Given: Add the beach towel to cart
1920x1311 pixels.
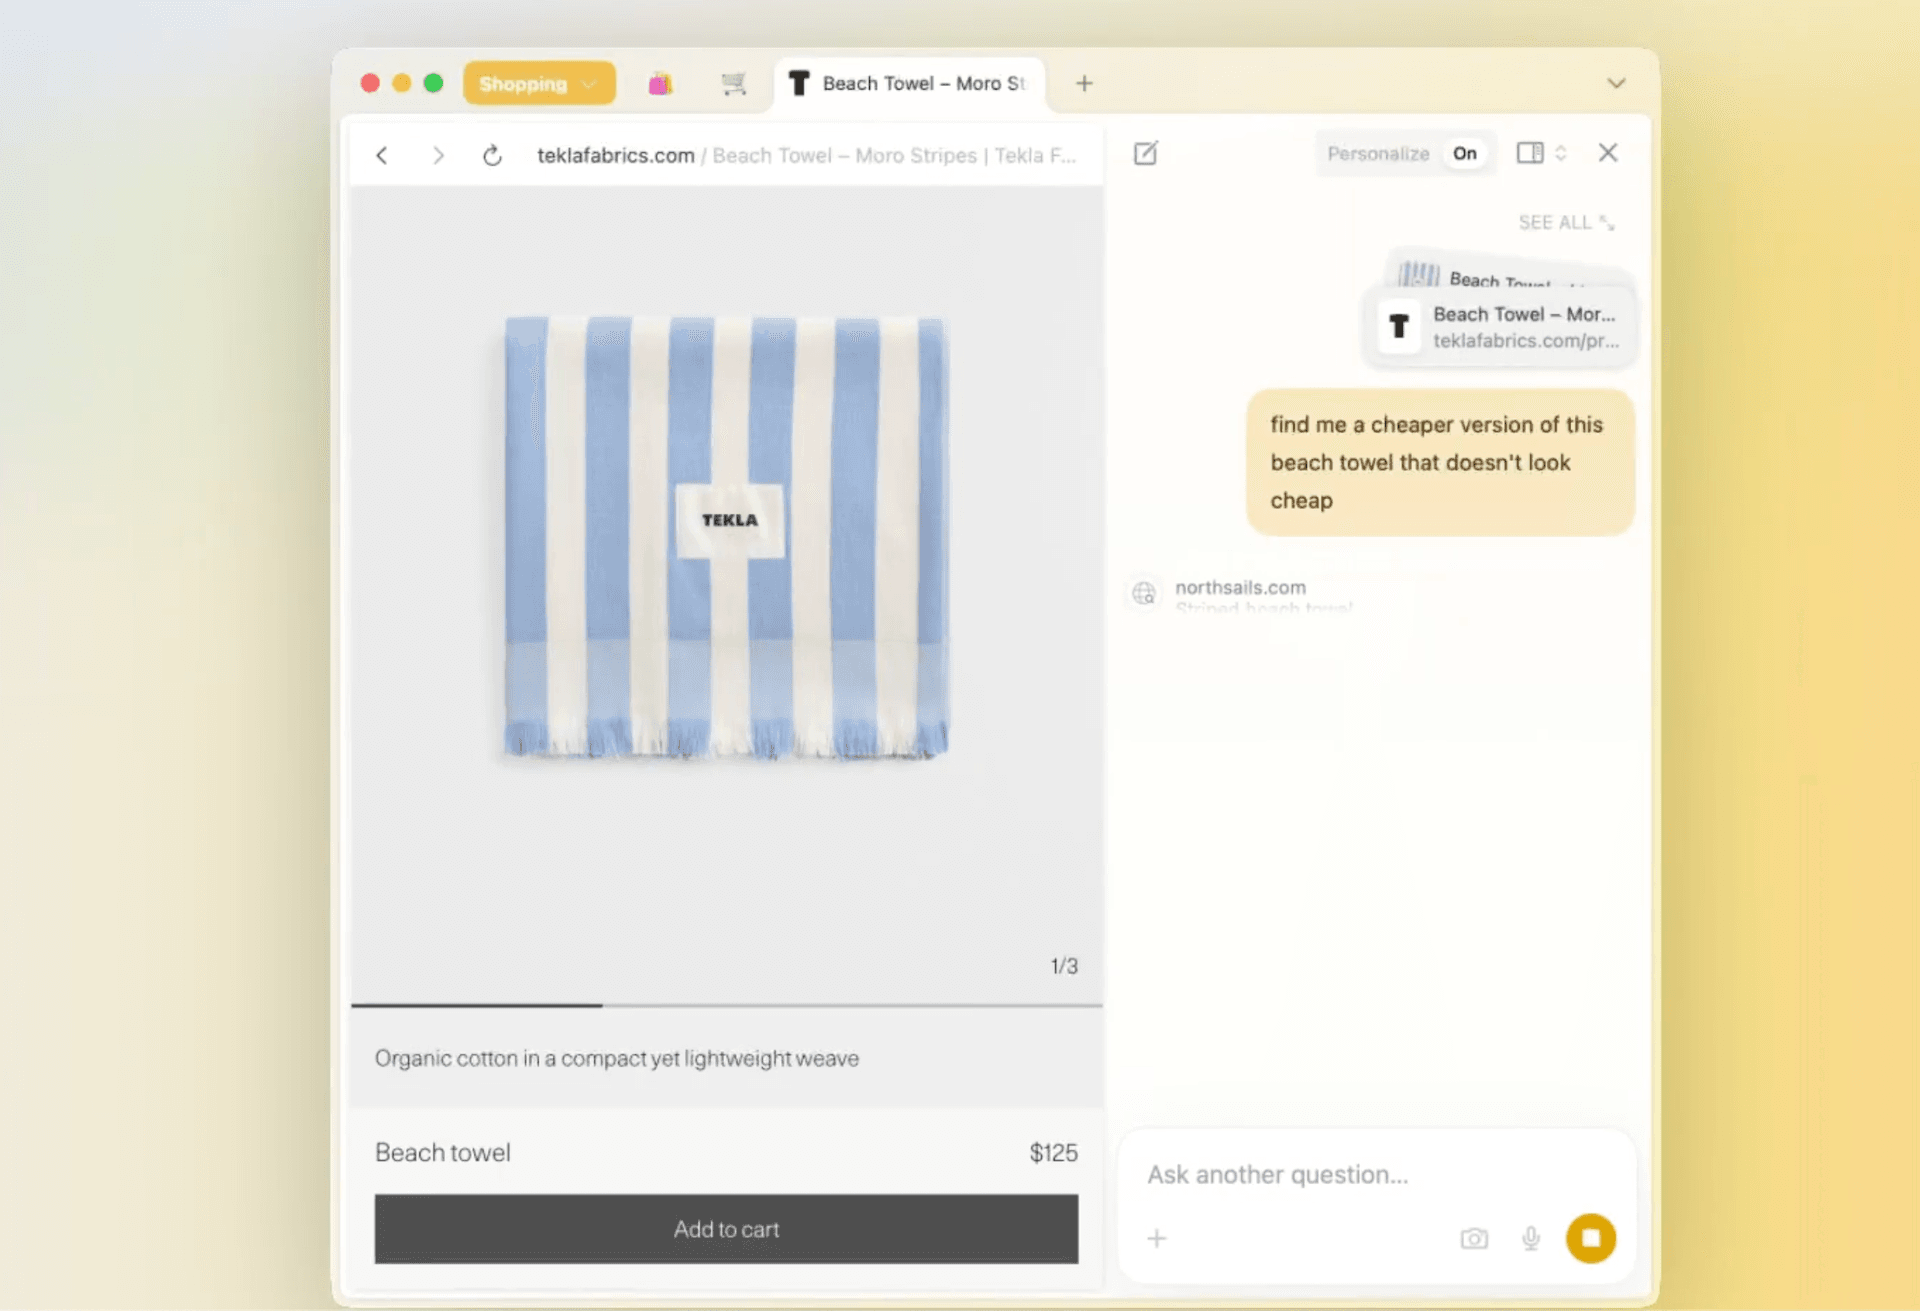Looking at the screenshot, I should point(727,1229).
